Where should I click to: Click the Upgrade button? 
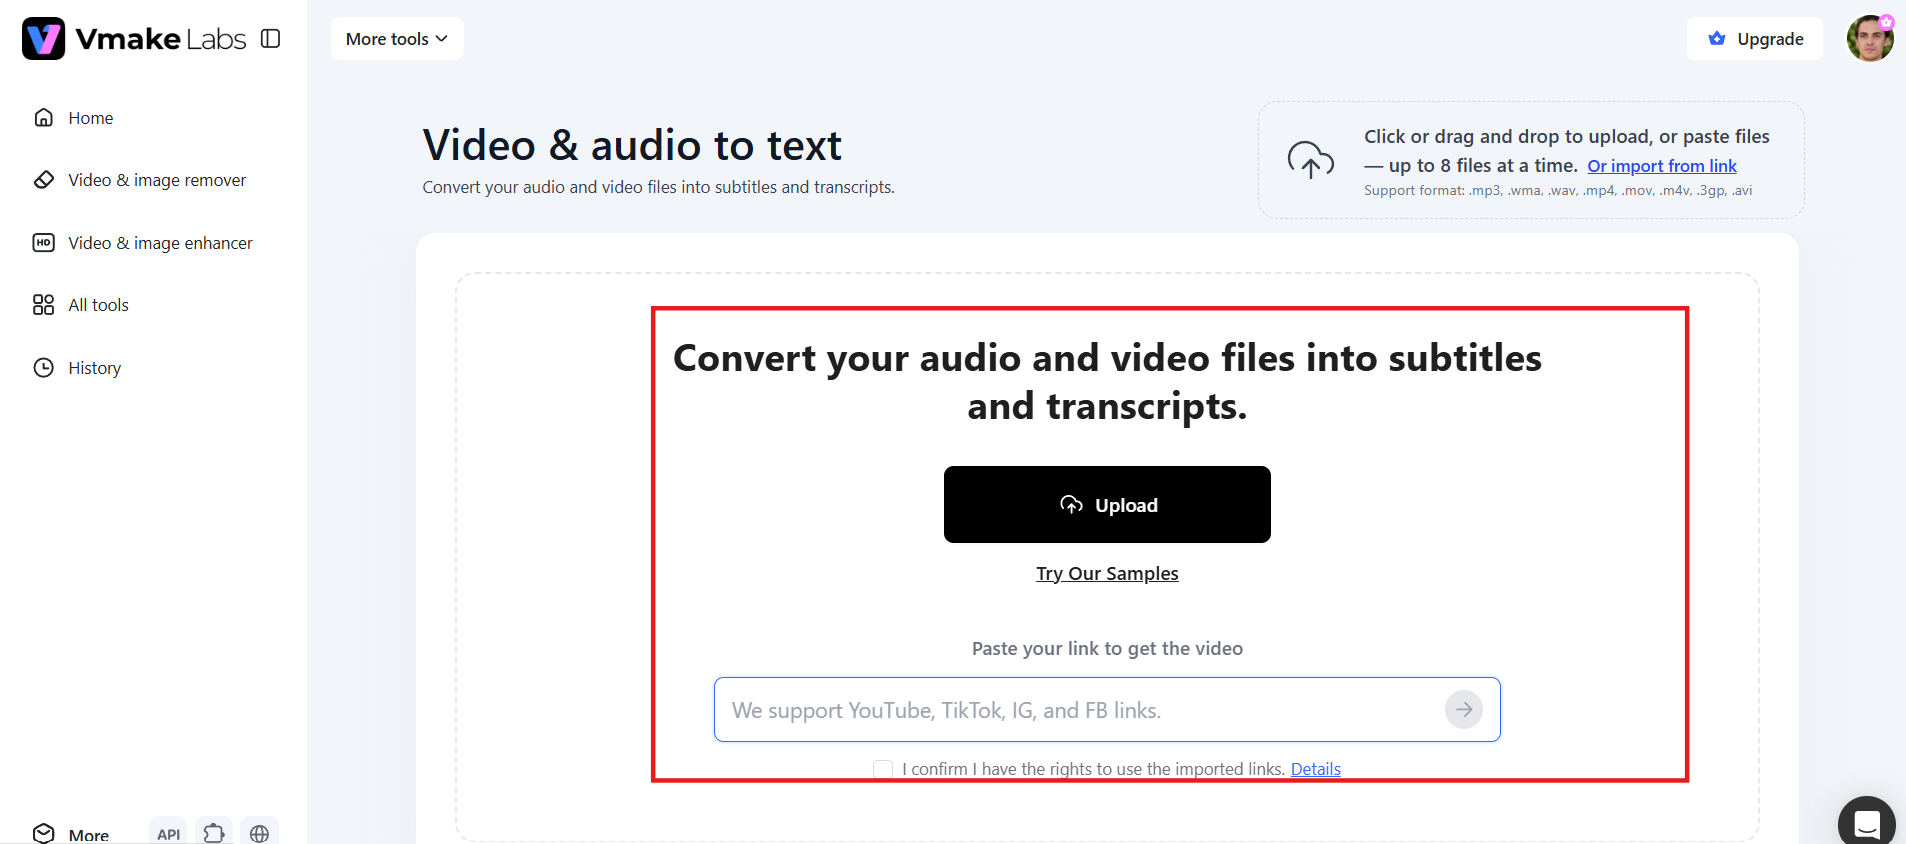point(1755,39)
